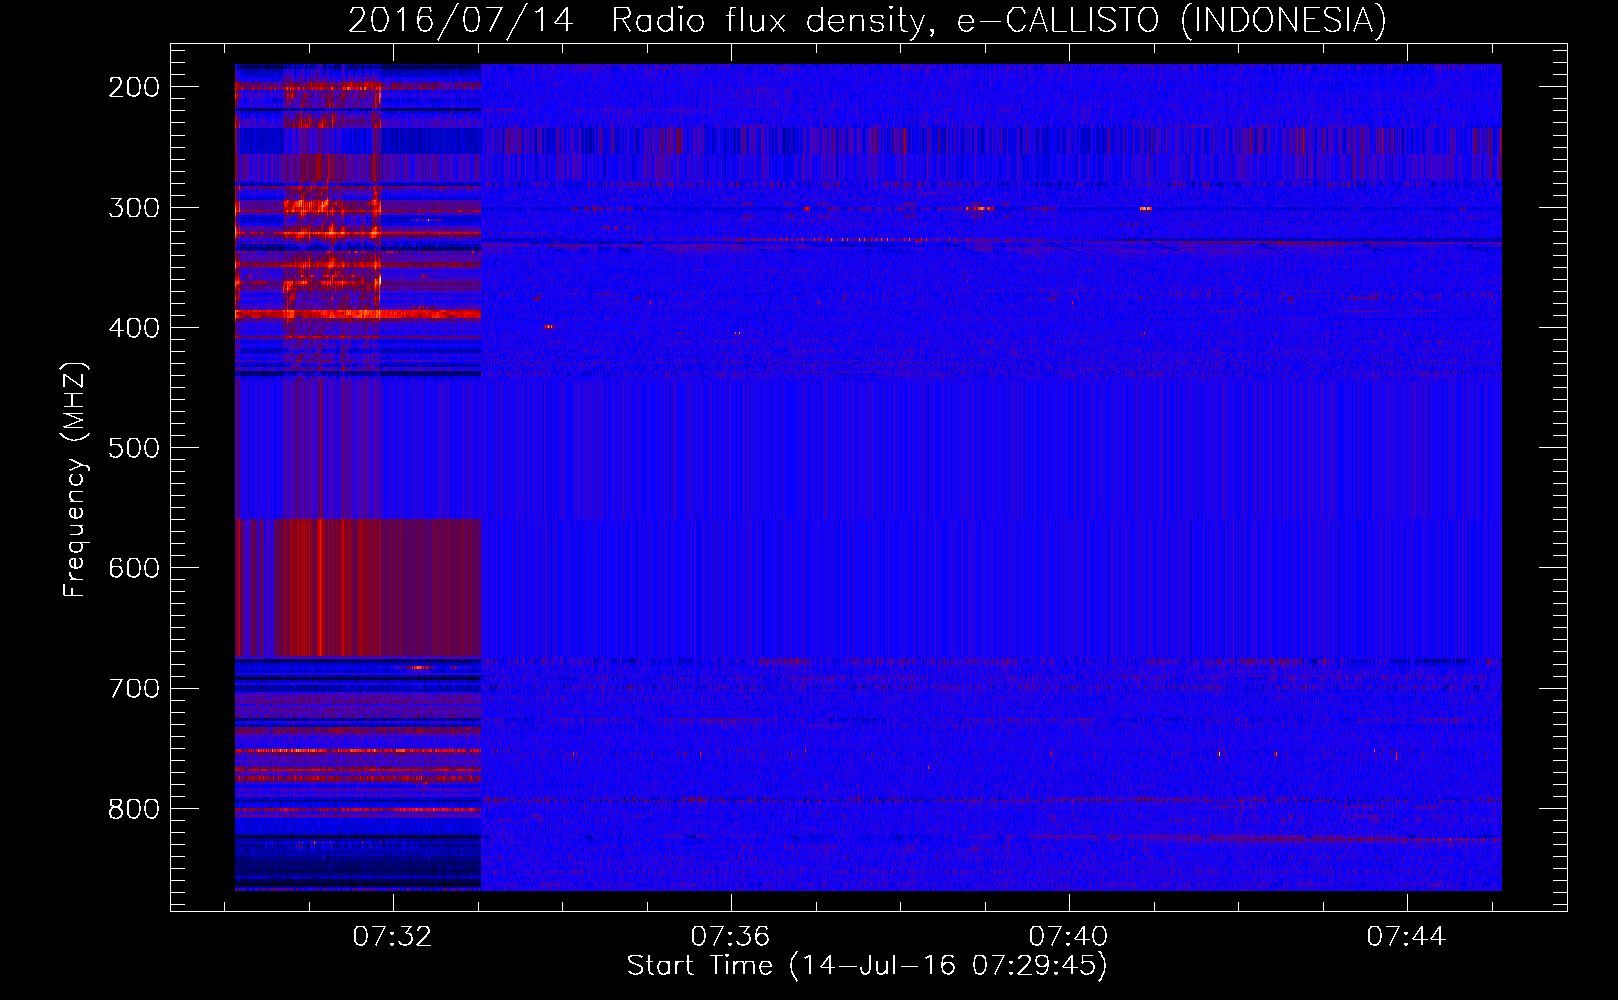Click the 400 frequency tick label
Image resolution: width=1618 pixels, height=1000 pixels.
134,328
